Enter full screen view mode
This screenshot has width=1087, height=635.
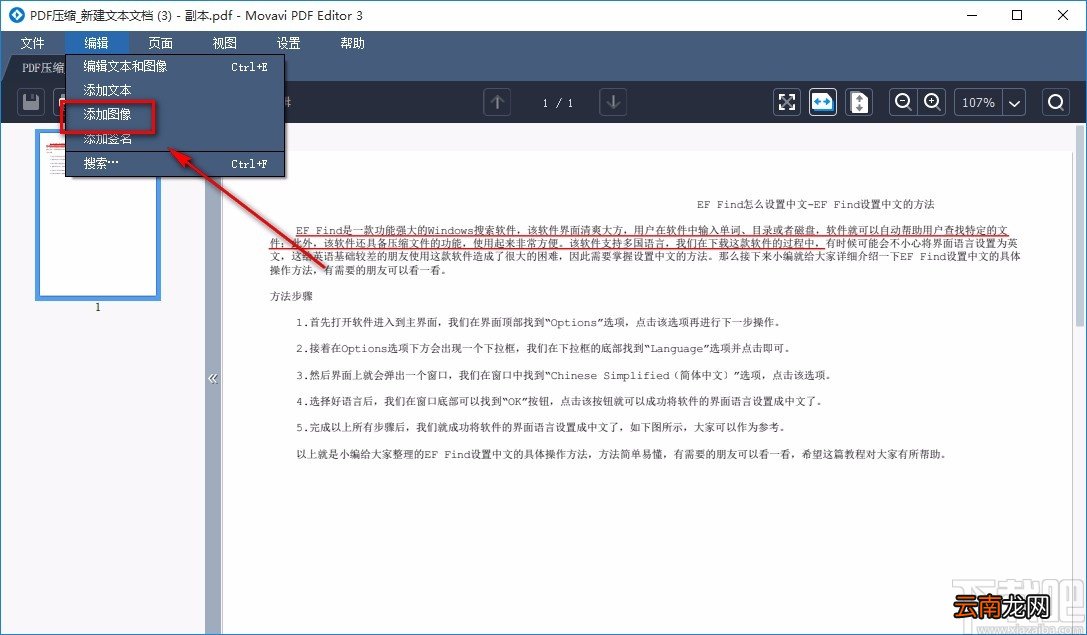pyautogui.click(x=787, y=103)
